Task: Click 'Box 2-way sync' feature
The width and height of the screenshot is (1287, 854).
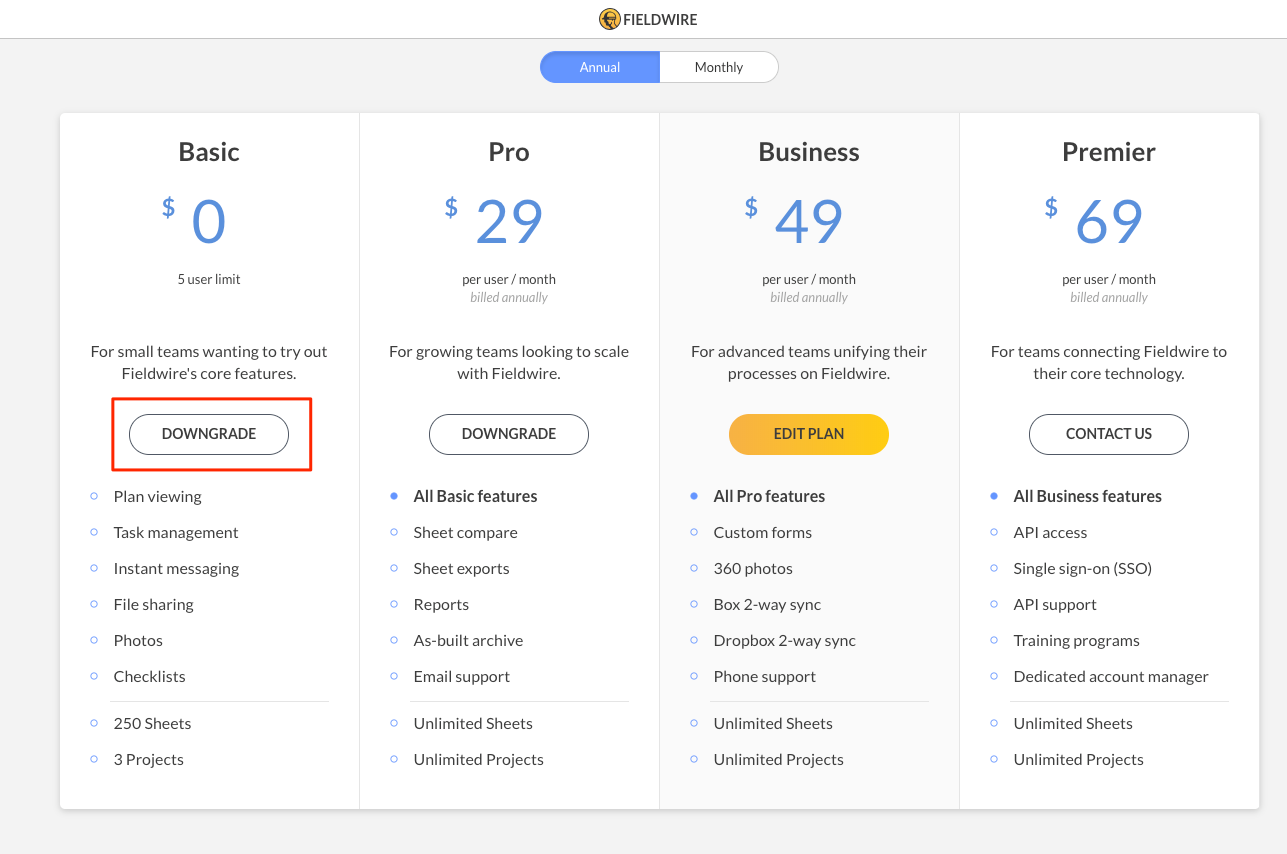Action: tap(767, 604)
